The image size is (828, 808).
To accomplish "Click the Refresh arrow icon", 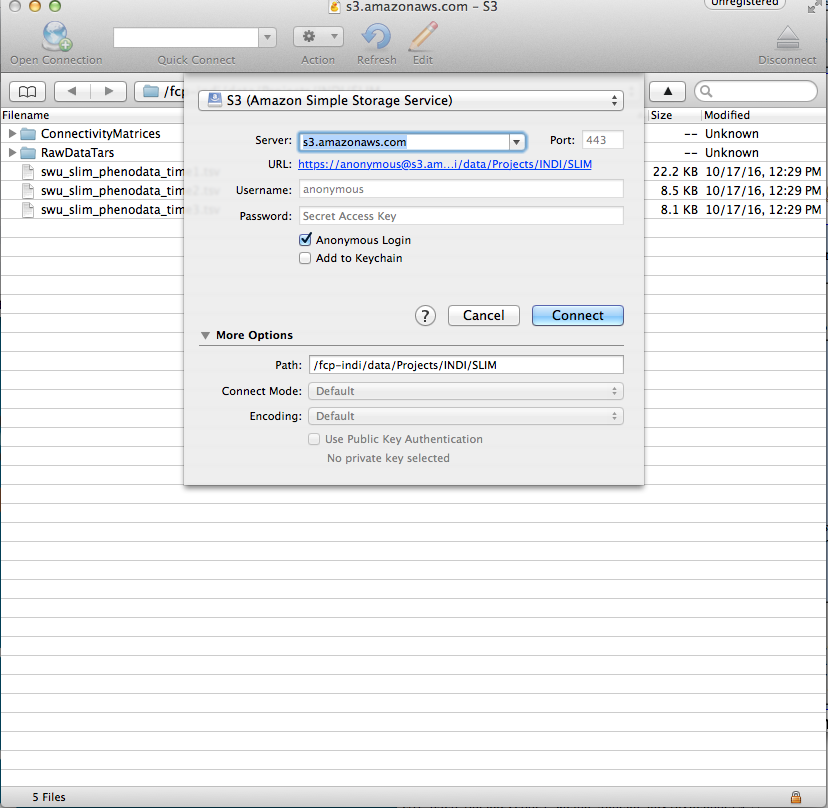I will click(x=376, y=36).
